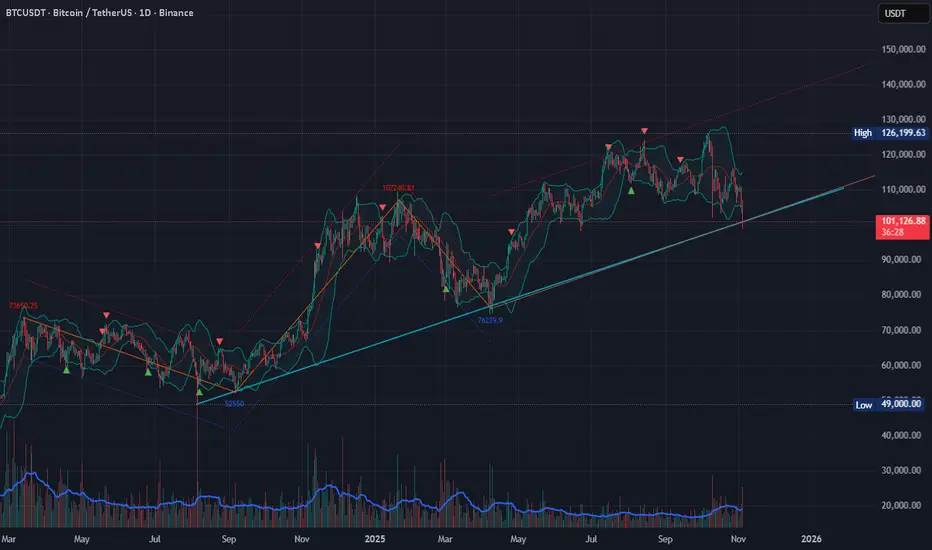The height and width of the screenshot is (550, 932).
Task: Click the 120,000.00 price axis label
Action: point(903,155)
